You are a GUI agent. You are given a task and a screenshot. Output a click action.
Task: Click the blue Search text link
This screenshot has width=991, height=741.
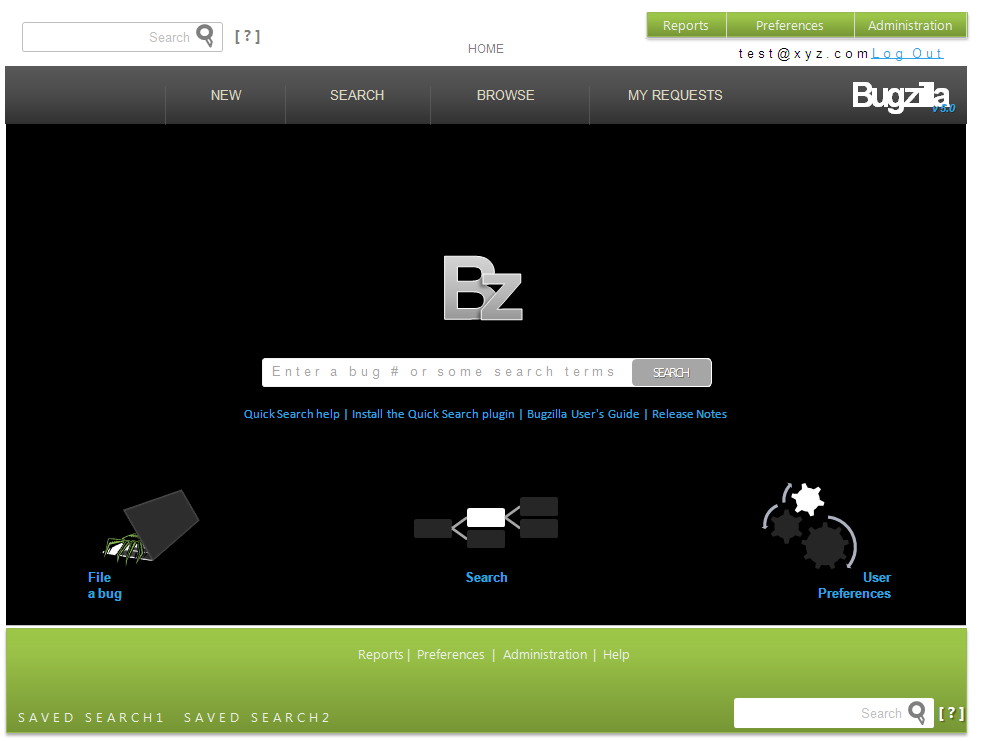(486, 577)
